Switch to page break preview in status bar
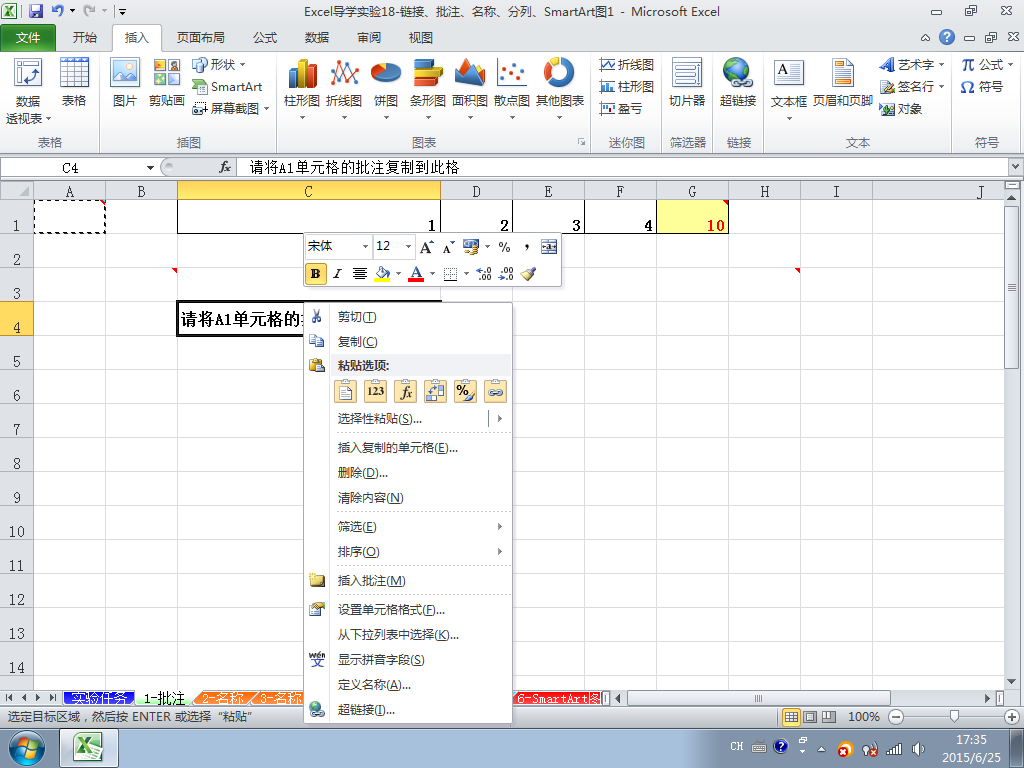This screenshot has width=1024, height=768. click(829, 716)
